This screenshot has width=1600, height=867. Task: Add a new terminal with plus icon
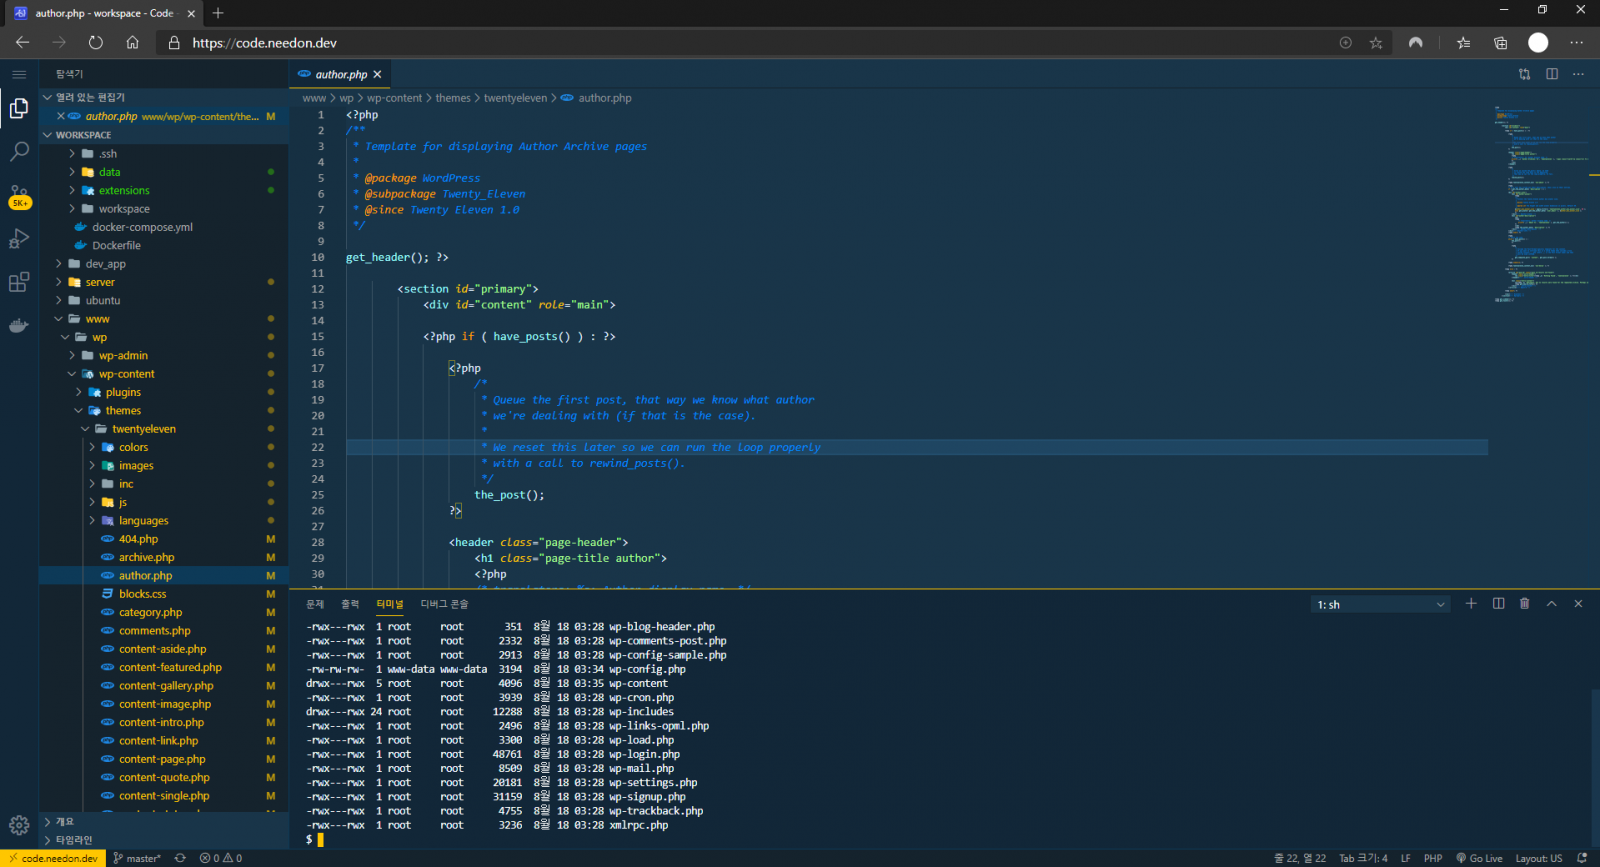tap(1471, 604)
